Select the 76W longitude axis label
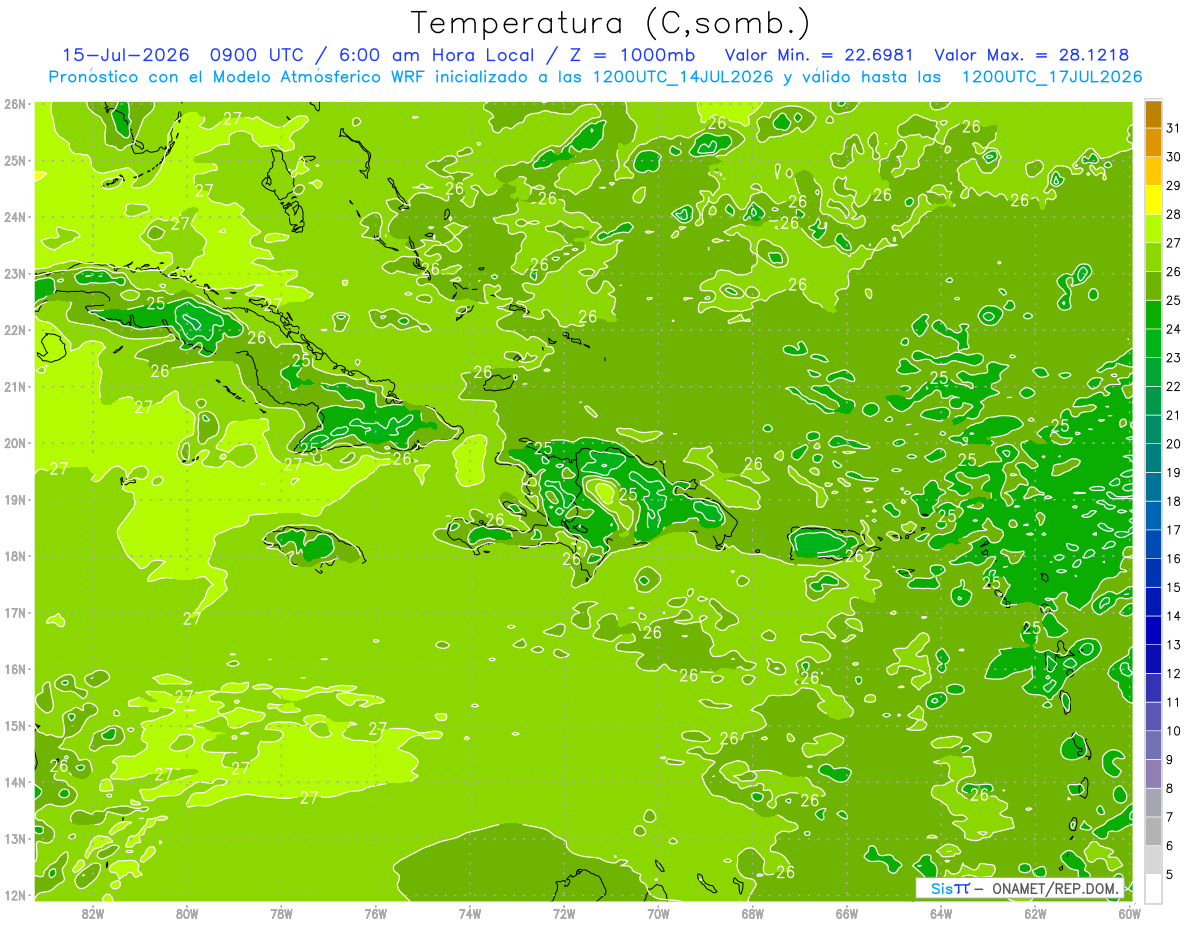1200x927 pixels. tap(375, 913)
